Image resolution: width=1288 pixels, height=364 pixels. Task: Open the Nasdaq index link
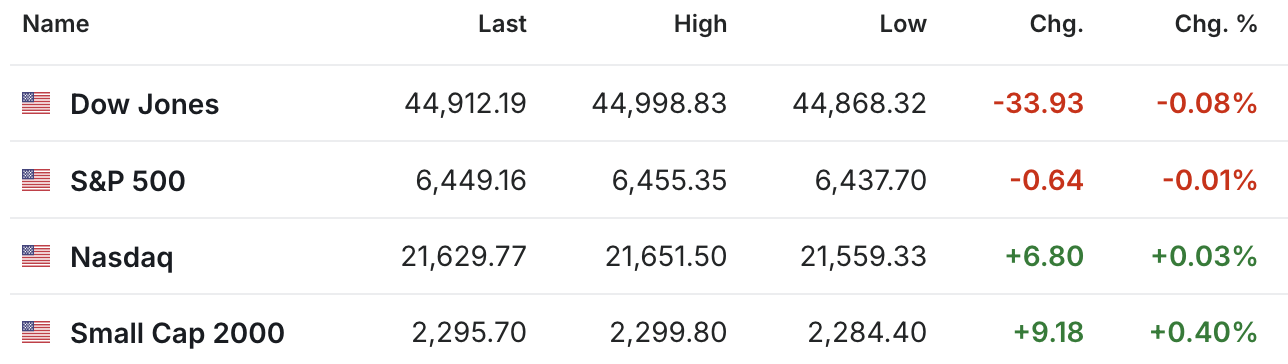pyautogui.click(x=121, y=258)
